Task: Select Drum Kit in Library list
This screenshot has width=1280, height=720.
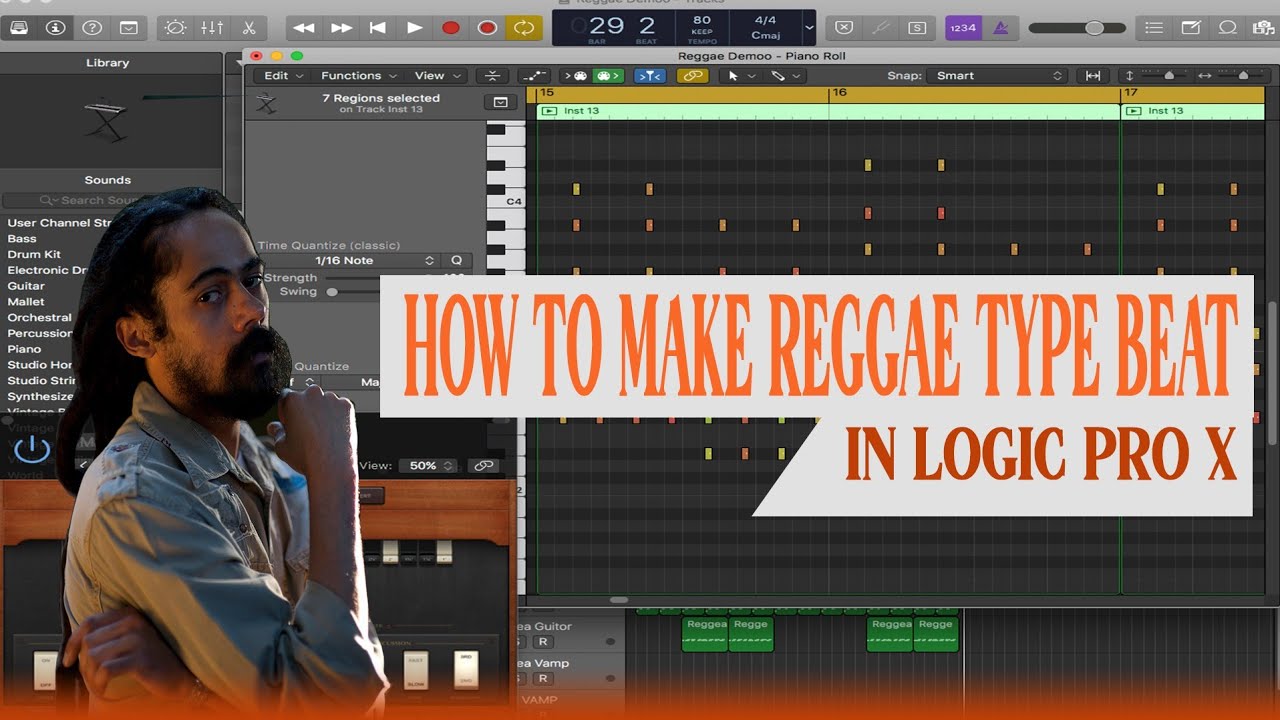Action: point(34,255)
